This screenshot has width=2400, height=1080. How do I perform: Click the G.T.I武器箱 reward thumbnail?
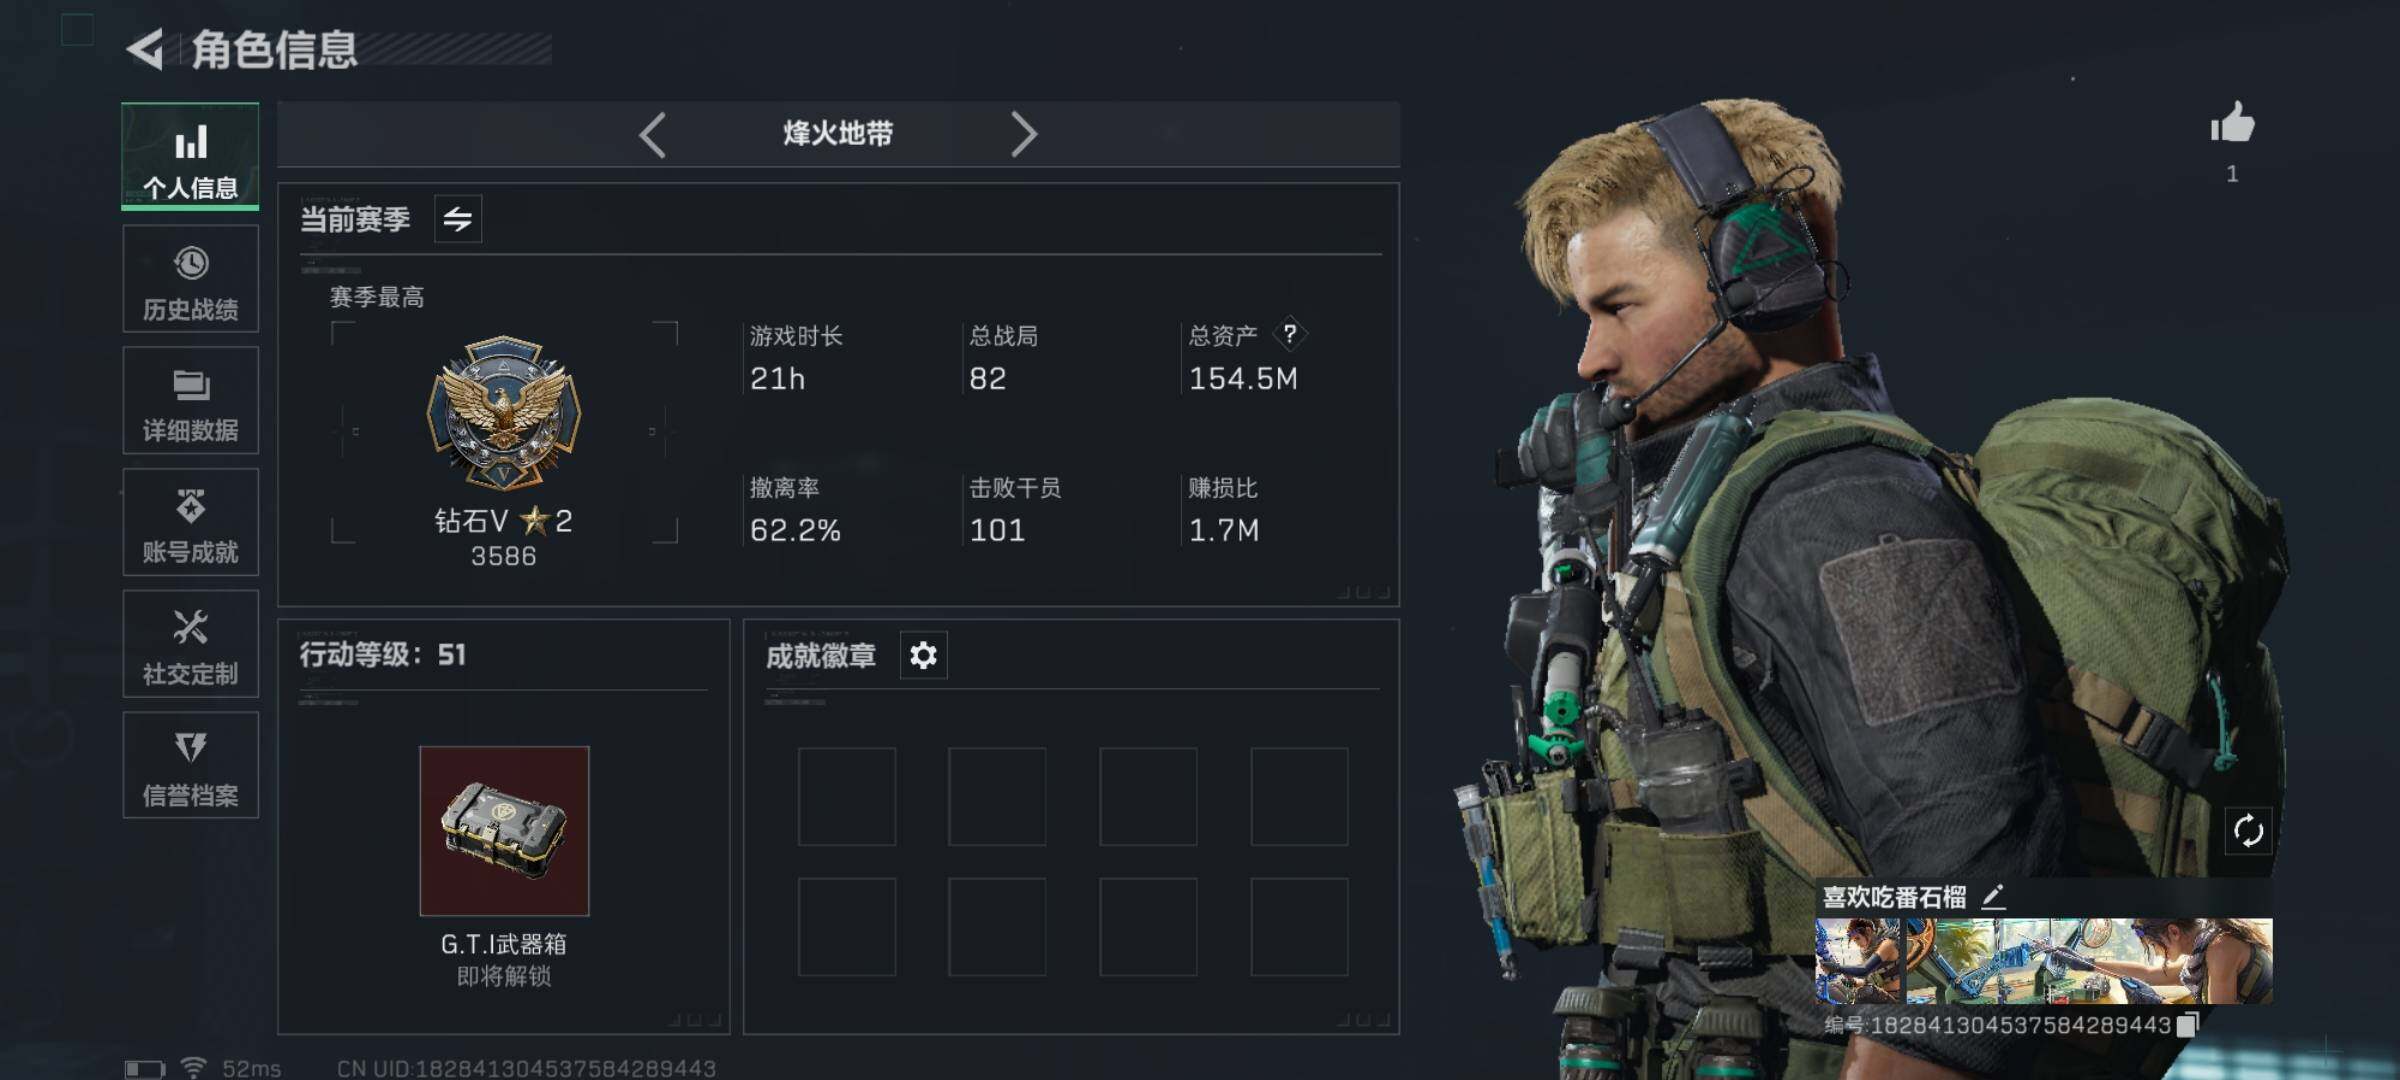[504, 831]
